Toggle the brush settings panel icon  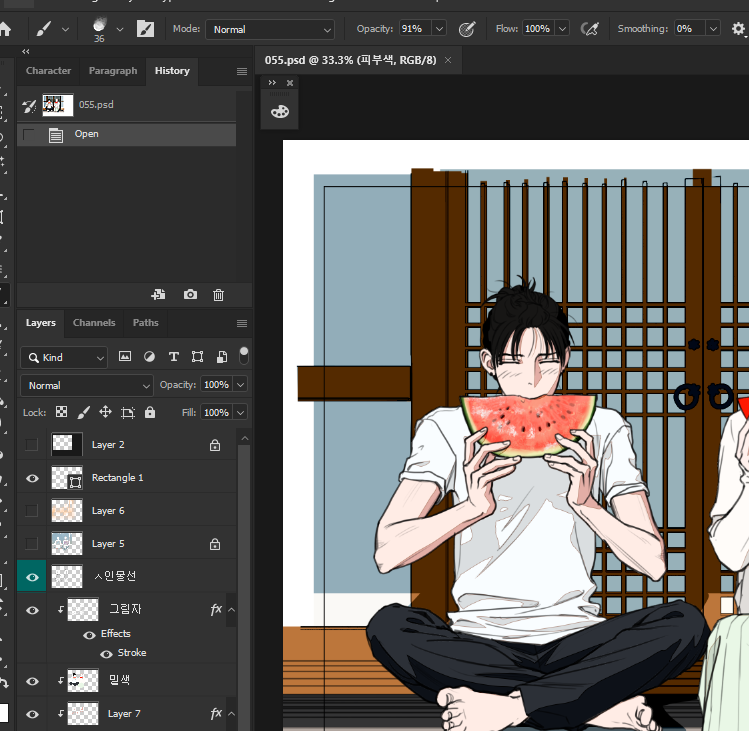146,29
